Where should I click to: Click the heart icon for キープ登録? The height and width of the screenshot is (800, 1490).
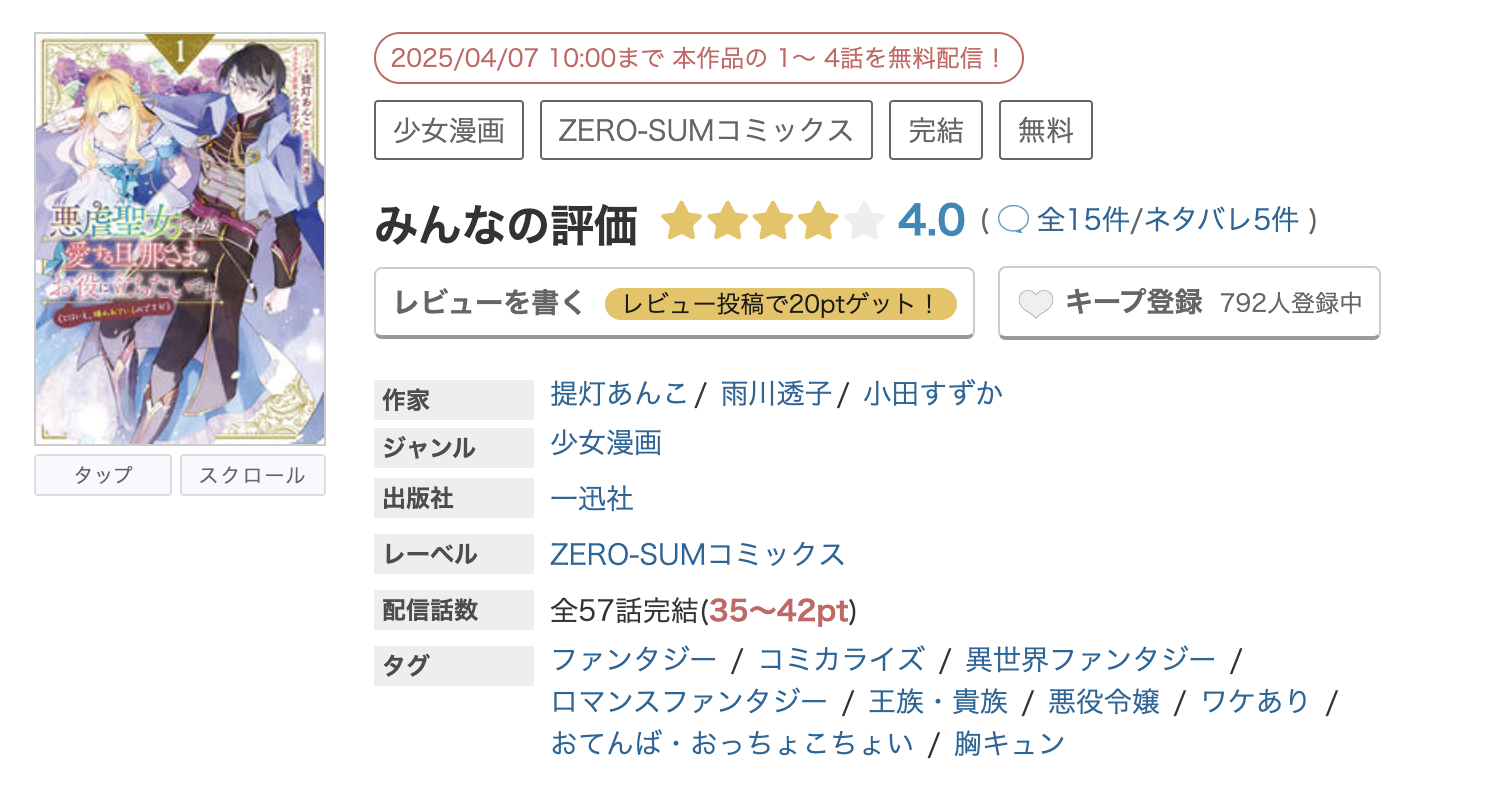(x=1036, y=302)
